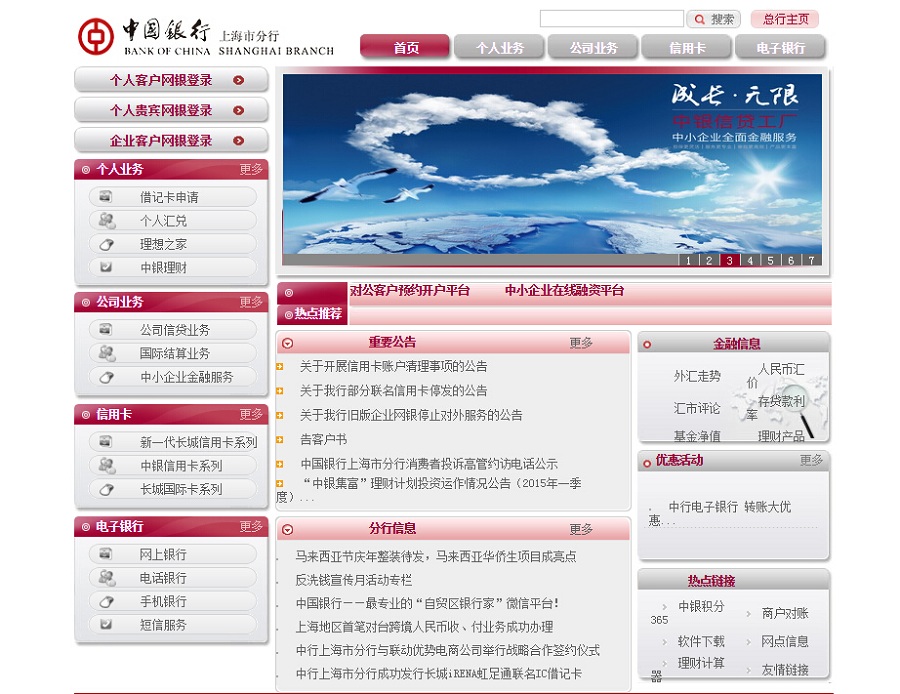Open the 个人业务 navigation tab
Image resolution: width=900 pixels, height=694 pixels.
click(499, 47)
